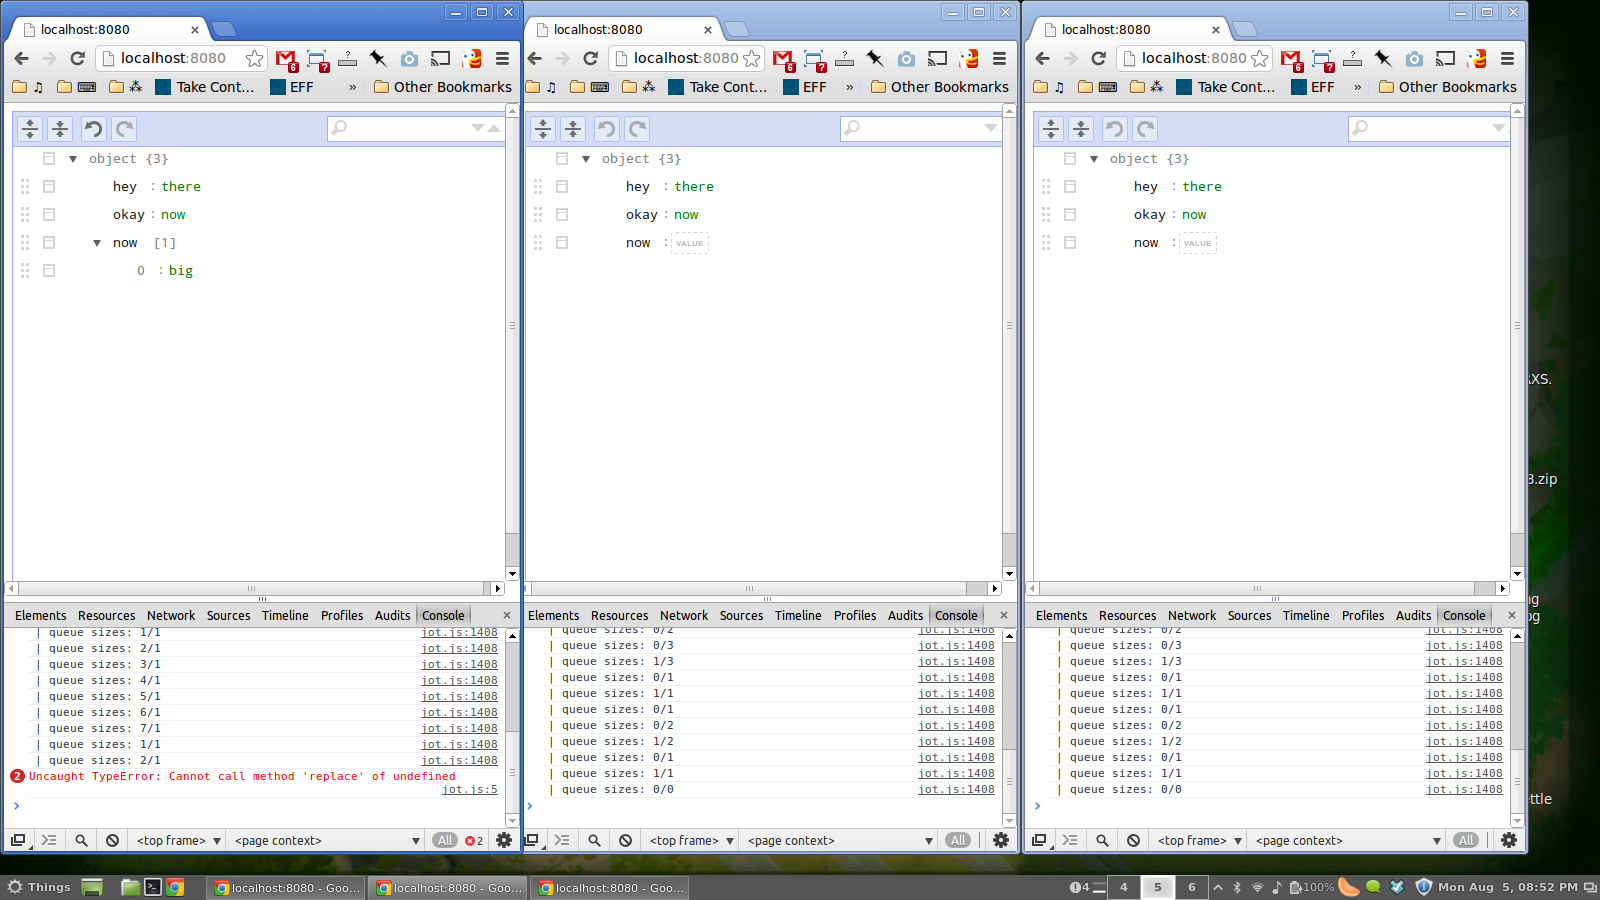1600x900 pixels.
Task: Click address bar in right browser window
Action: click(1195, 58)
